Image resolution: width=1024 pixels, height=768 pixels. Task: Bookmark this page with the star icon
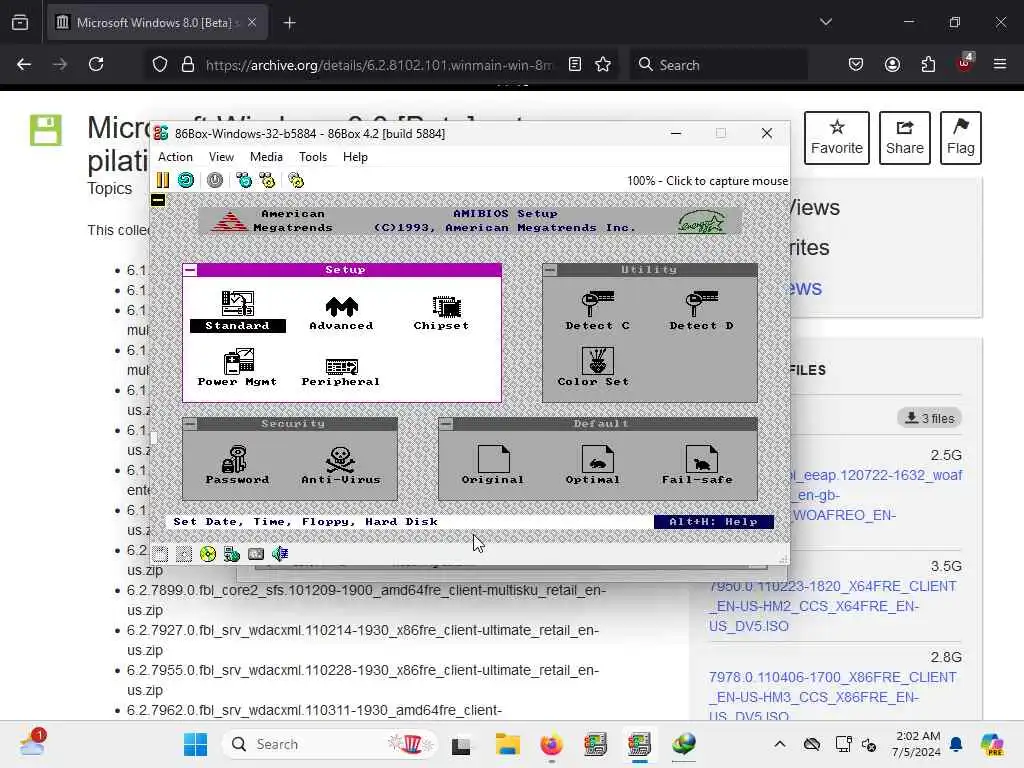(603, 65)
